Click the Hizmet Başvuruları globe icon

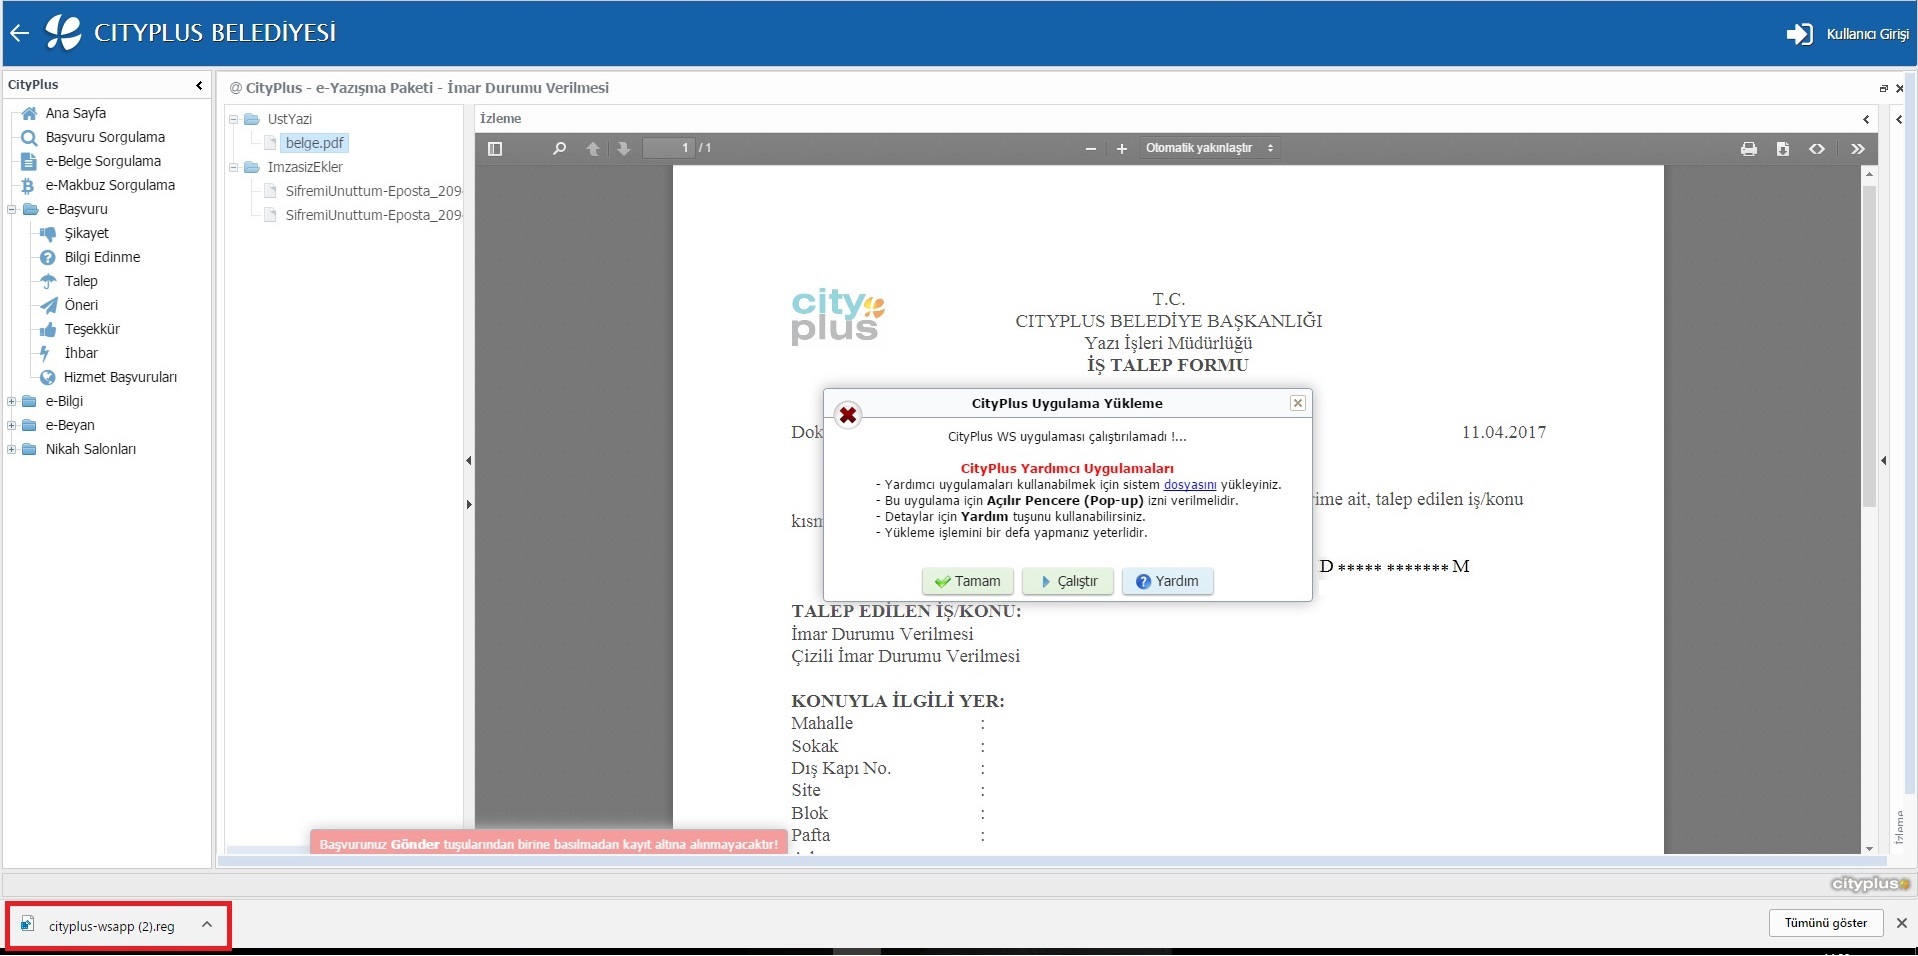pyautogui.click(x=47, y=377)
